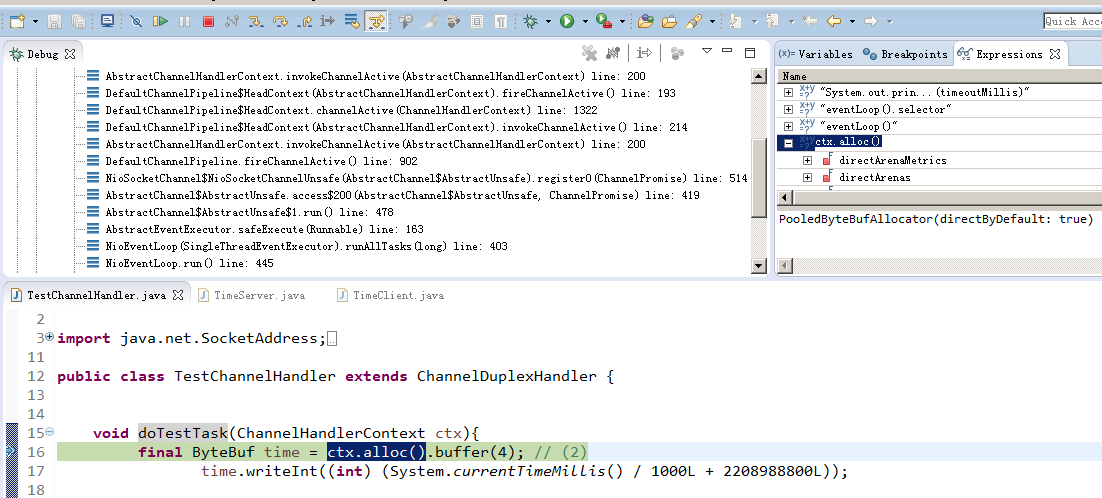Toggle Skip All Breakpoints in toolbar
This screenshot has height=498, width=1102.
click(x=136, y=22)
